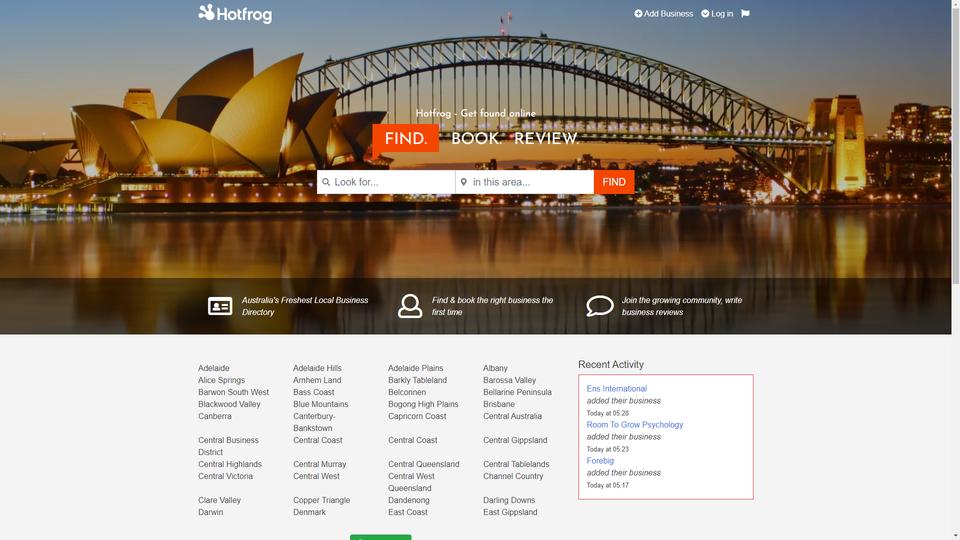
Task: Click the flag icon in the header
Action: coord(745,13)
